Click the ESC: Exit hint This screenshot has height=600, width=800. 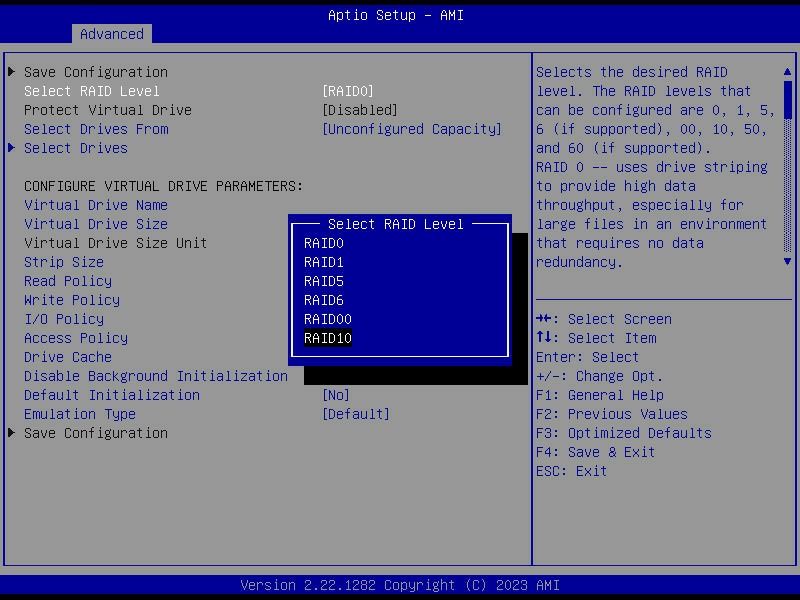click(x=571, y=471)
